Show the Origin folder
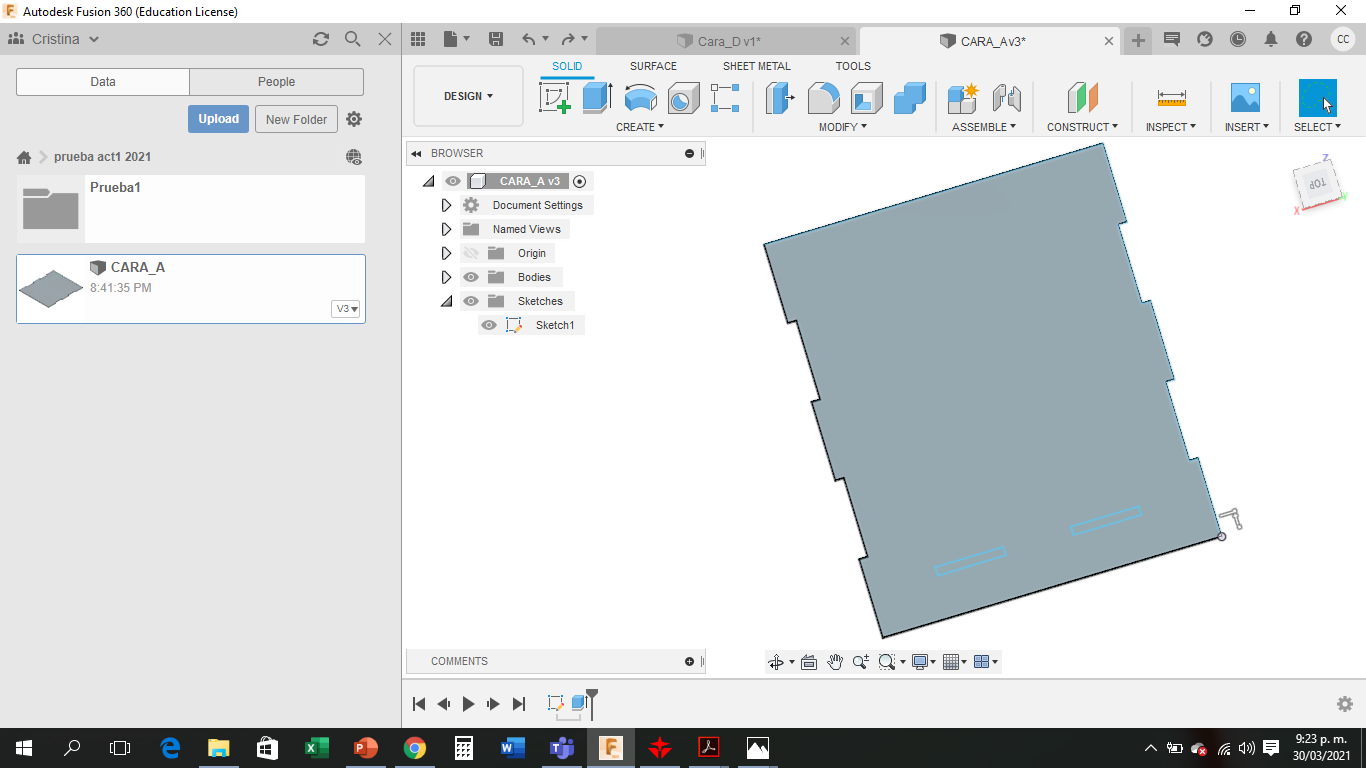This screenshot has width=1366, height=768. point(471,253)
